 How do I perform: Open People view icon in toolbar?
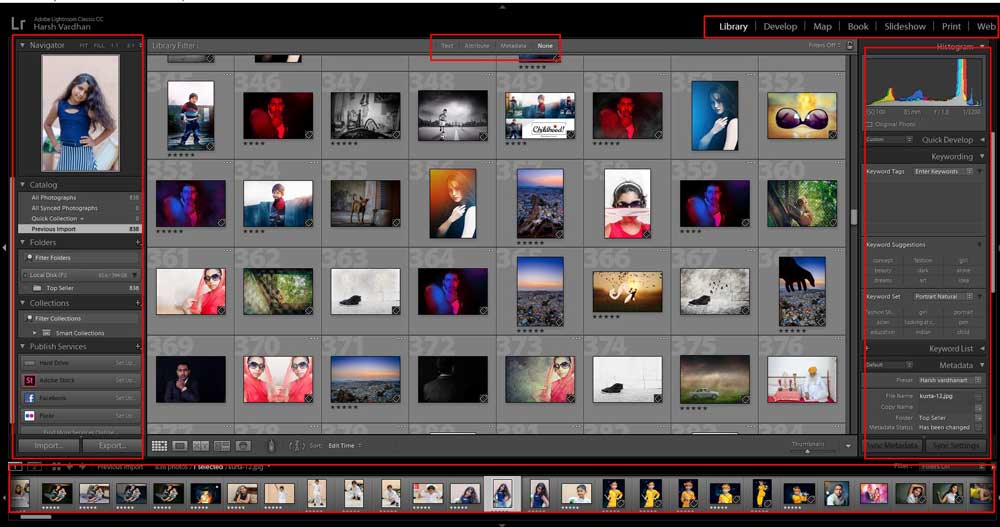(243, 446)
